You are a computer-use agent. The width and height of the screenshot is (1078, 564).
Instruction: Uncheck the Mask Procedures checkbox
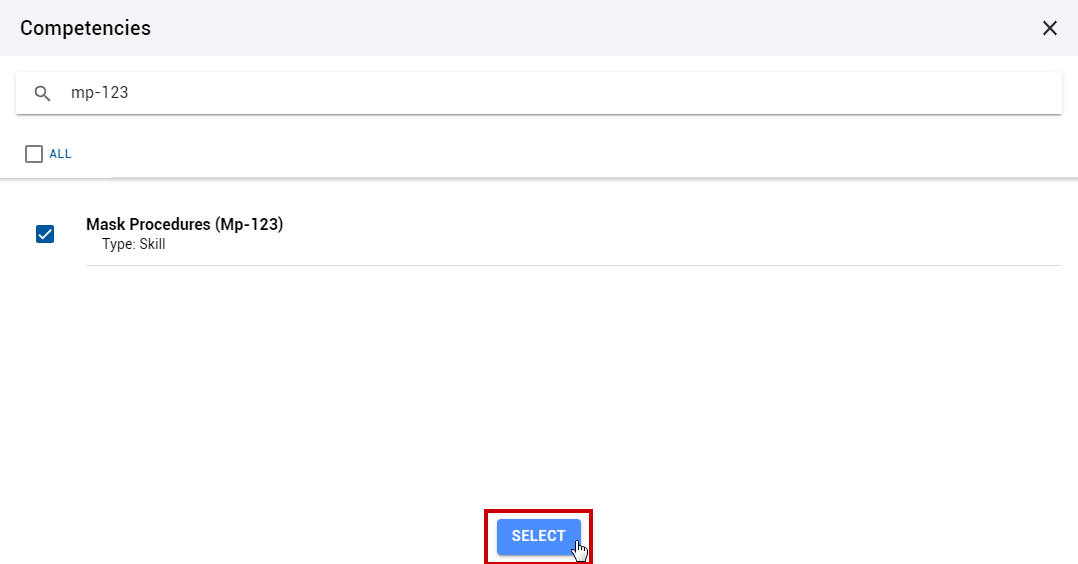click(45, 235)
